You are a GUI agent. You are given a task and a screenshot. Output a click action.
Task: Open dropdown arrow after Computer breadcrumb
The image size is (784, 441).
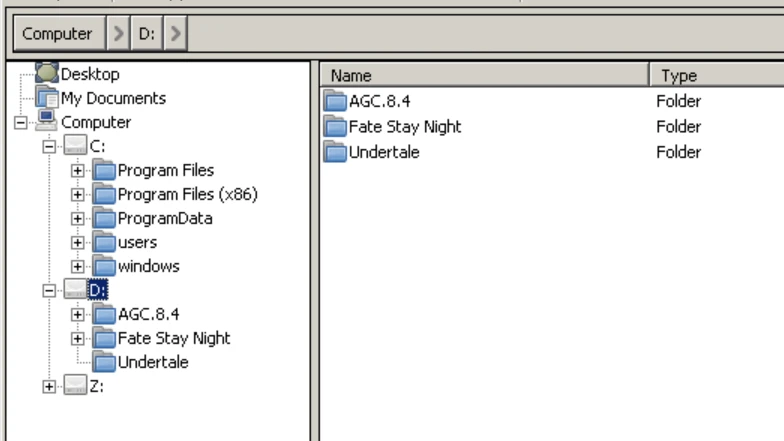click(x=118, y=34)
